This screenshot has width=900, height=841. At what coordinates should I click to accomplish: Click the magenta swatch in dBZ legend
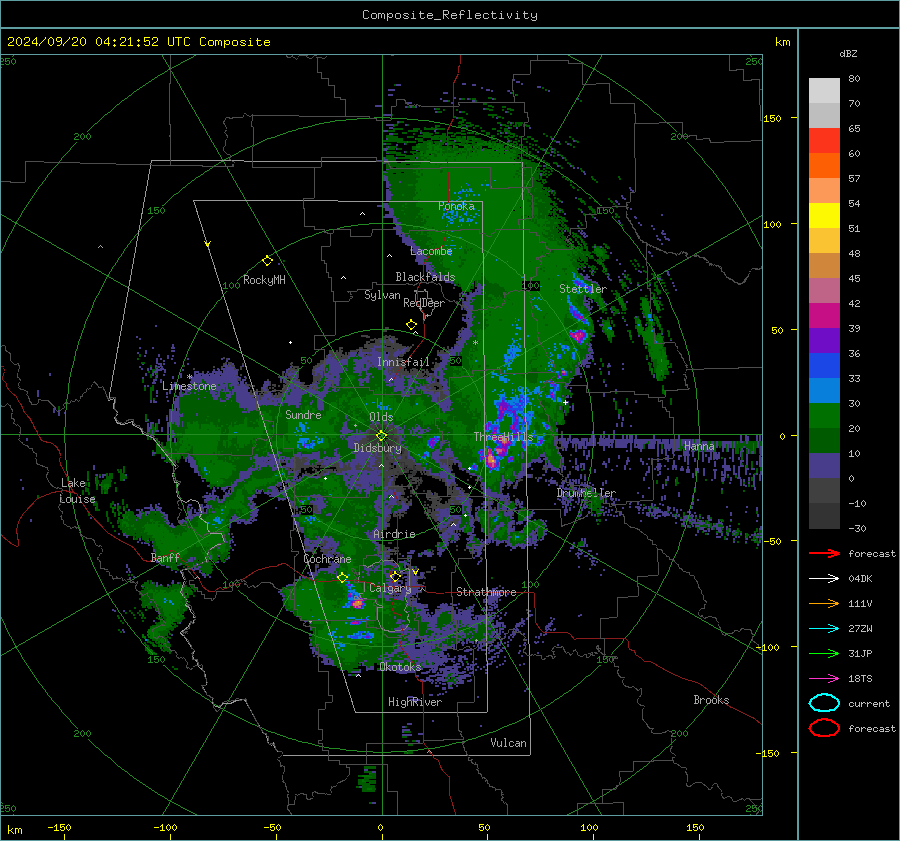pos(824,315)
